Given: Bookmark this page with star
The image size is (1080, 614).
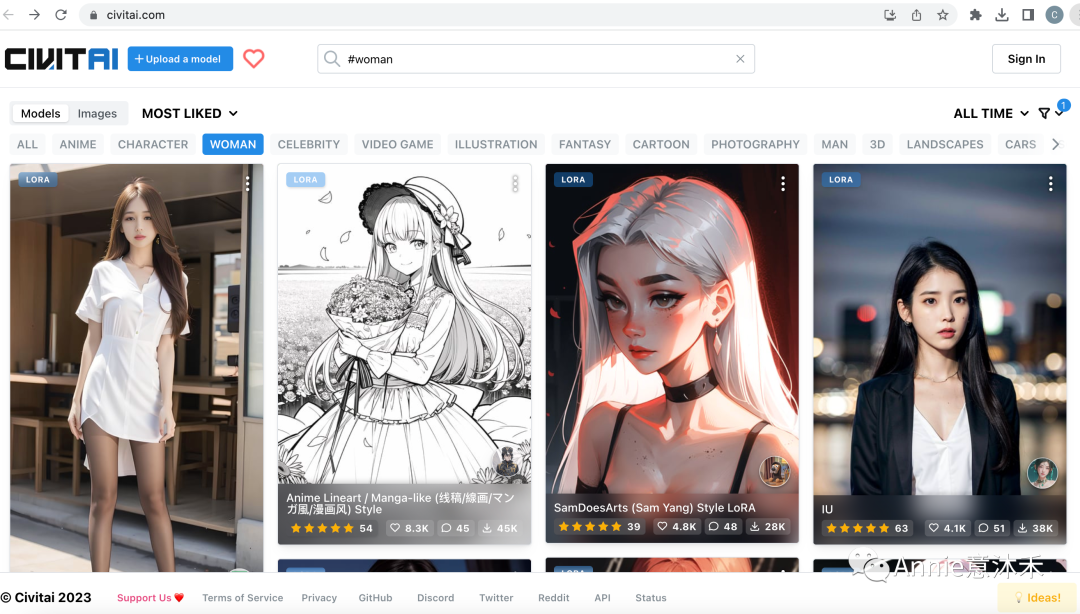Looking at the screenshot, I should (x=942, y=15).
